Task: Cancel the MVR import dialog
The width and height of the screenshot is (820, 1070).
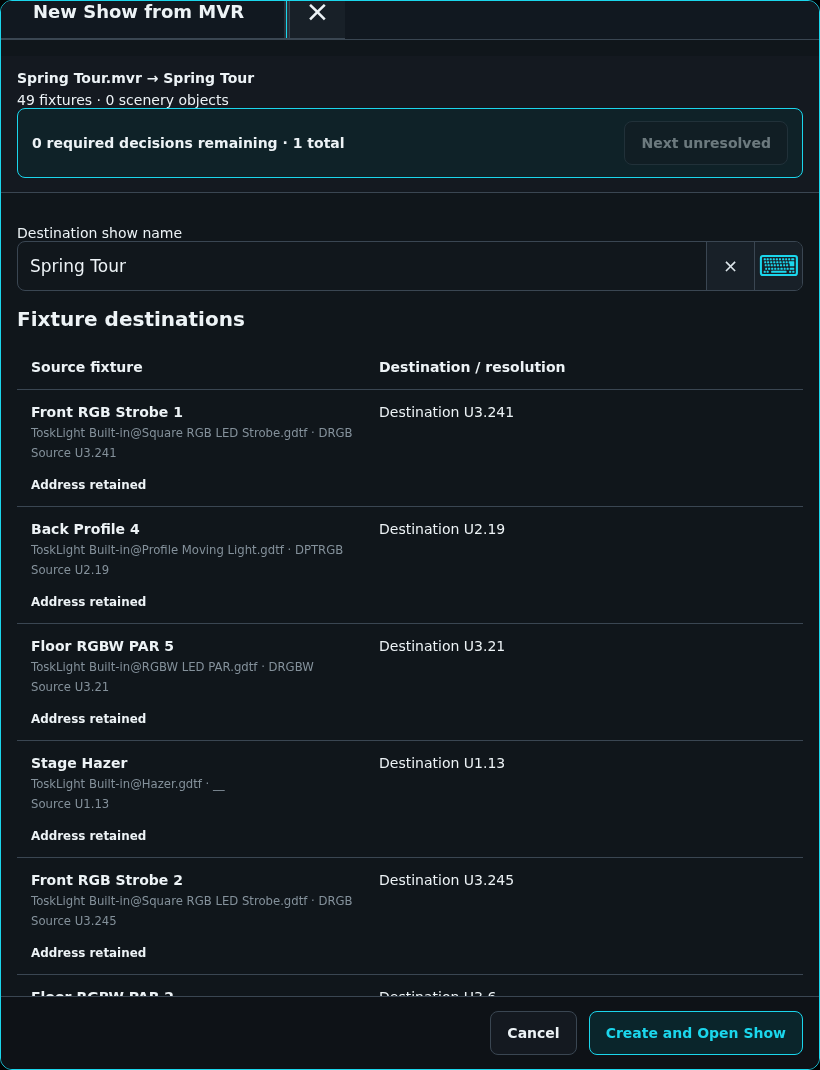Action: pos(533,1033)
